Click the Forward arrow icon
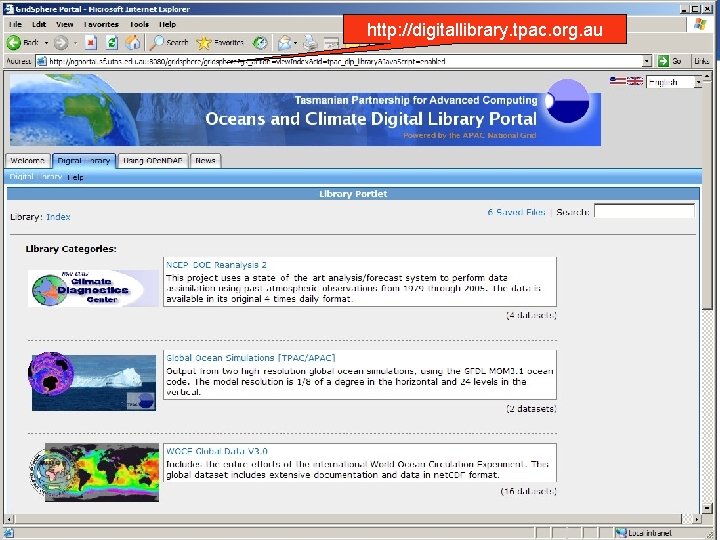 [x=61, y=43]
